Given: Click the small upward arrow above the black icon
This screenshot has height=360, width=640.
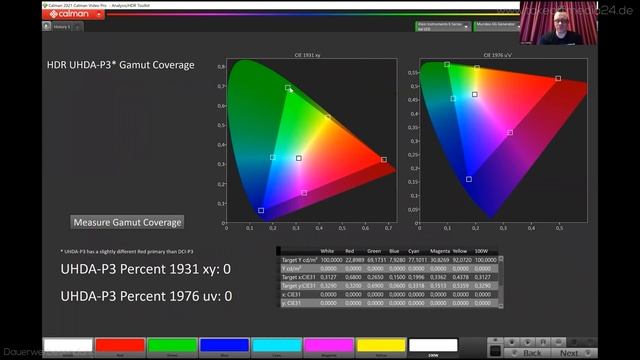Looking at the screenshot, I should pos(495,341).
